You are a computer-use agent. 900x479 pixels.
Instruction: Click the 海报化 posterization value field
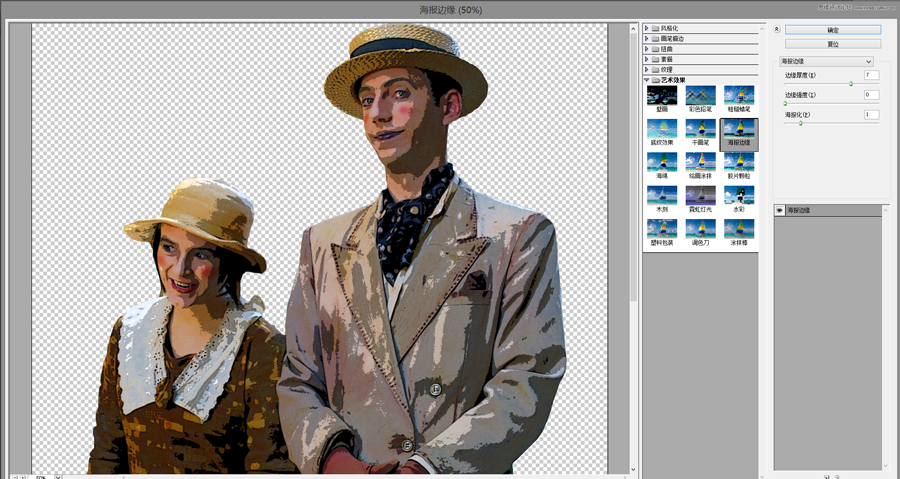coord(871,114)
